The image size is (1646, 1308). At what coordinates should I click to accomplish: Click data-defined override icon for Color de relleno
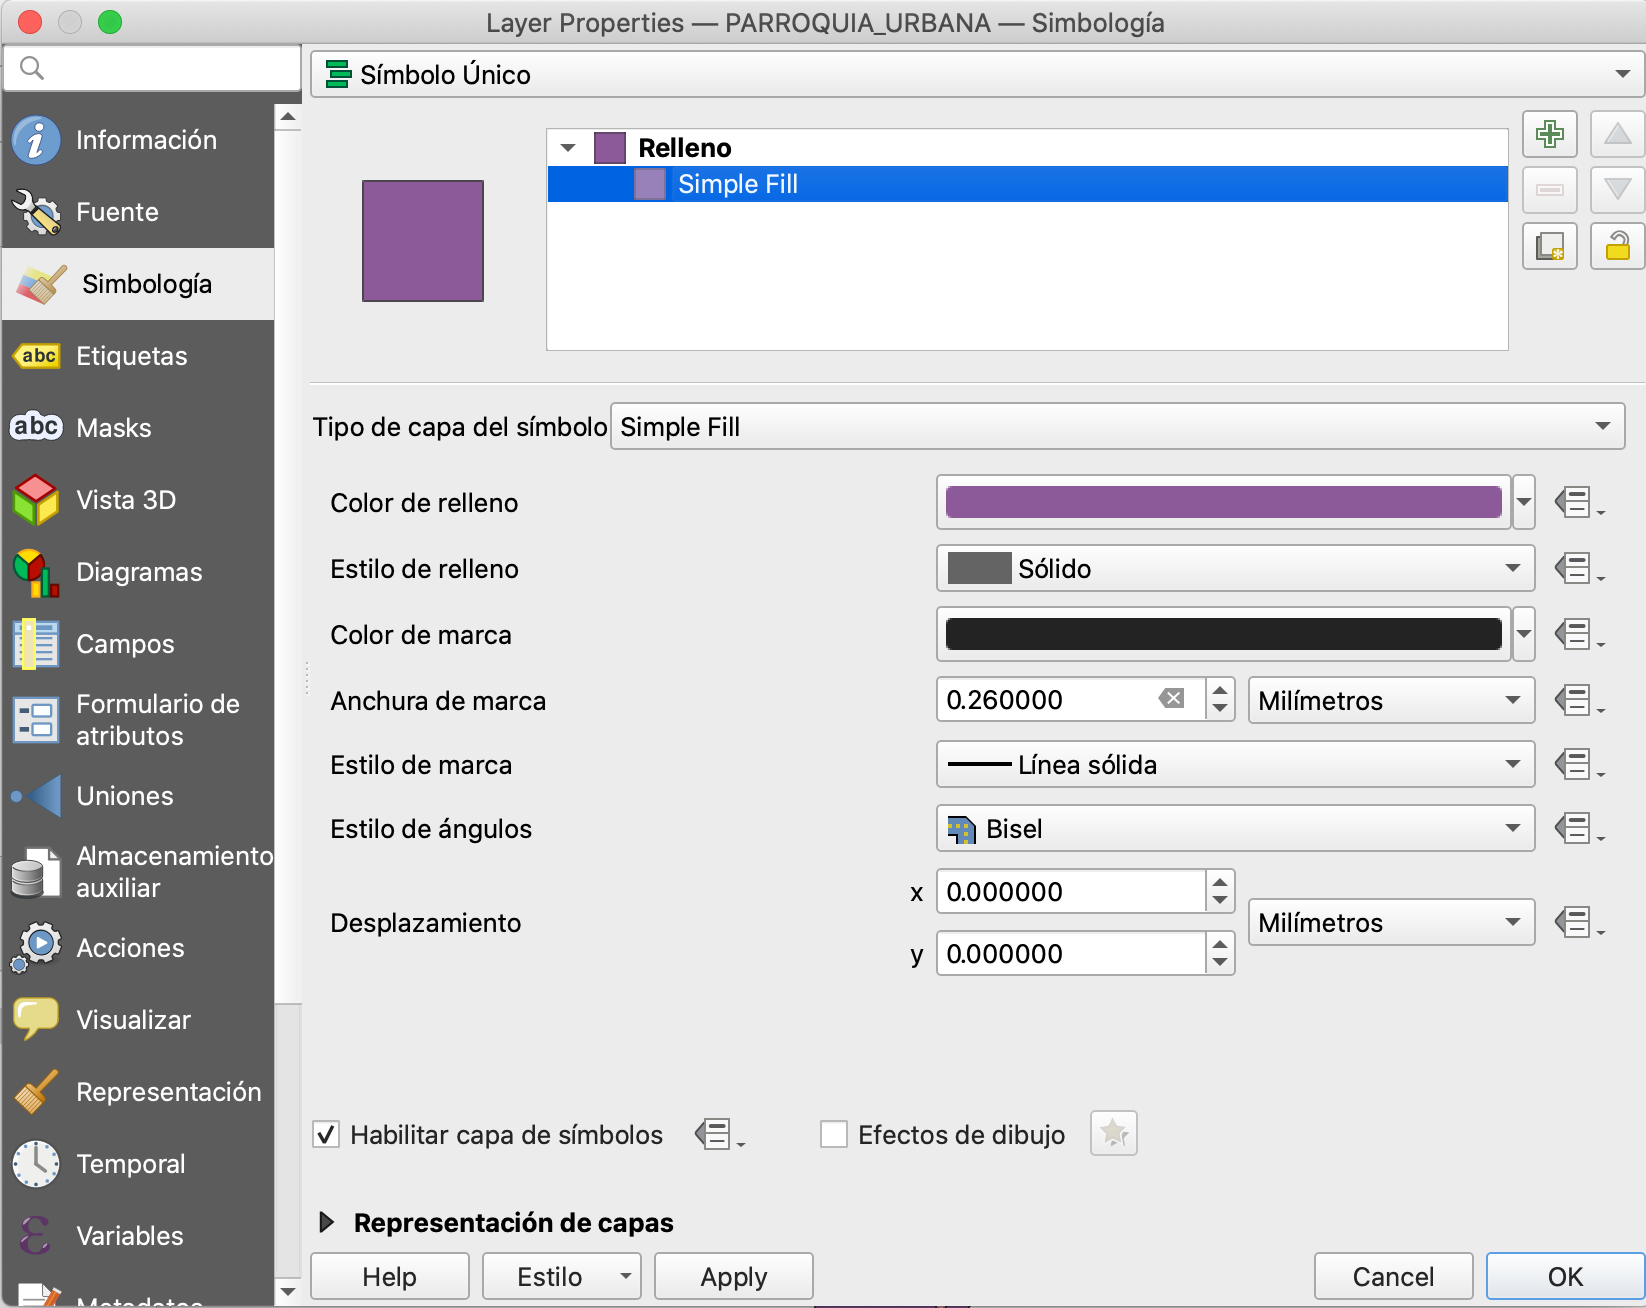(x=1576, y=502)
